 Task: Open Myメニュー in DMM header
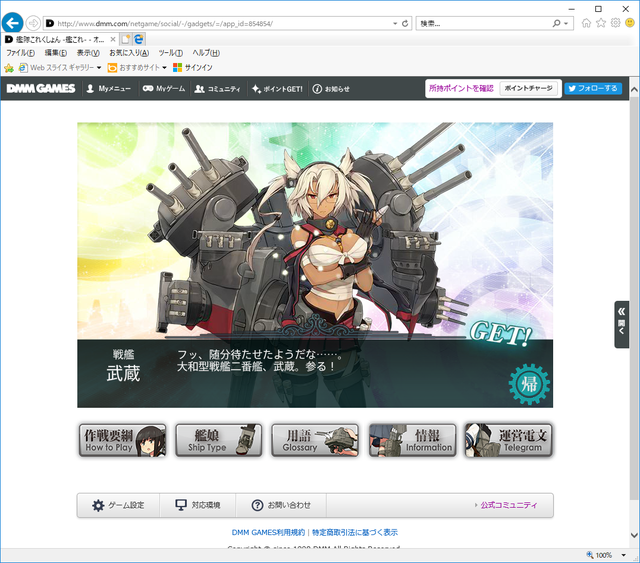coord(109,89)
